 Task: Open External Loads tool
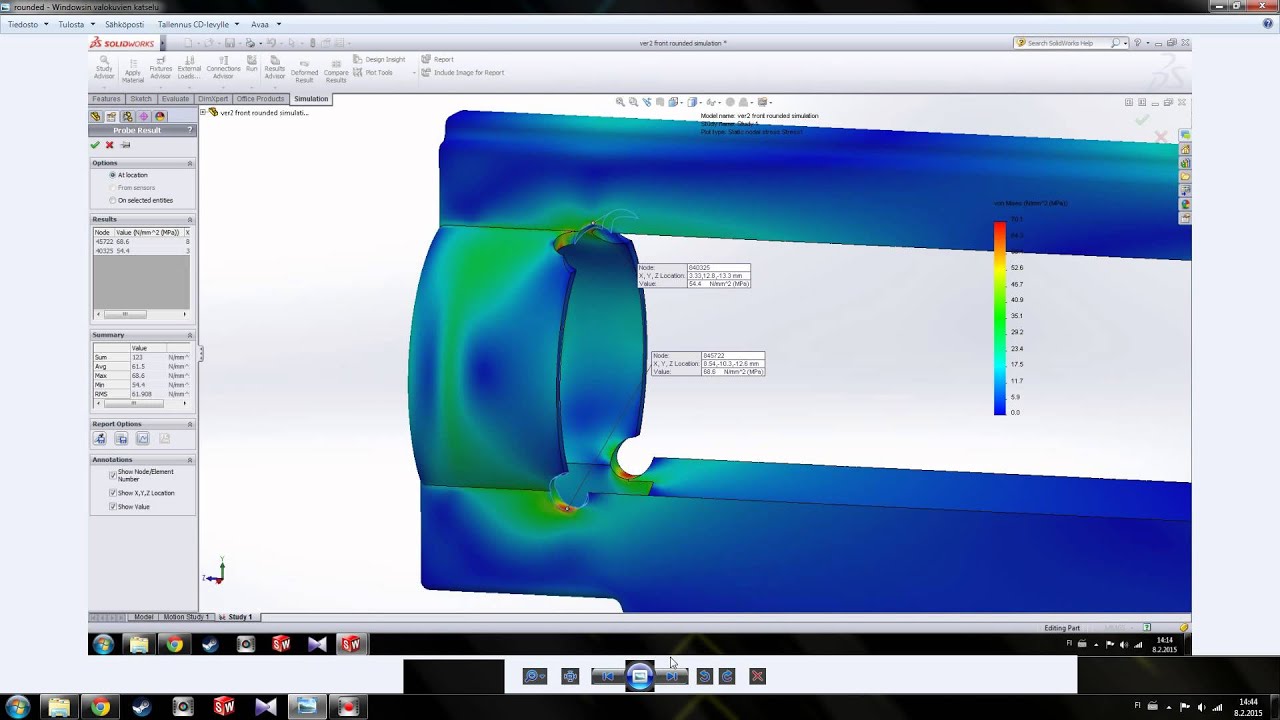[x=189, y=67]
